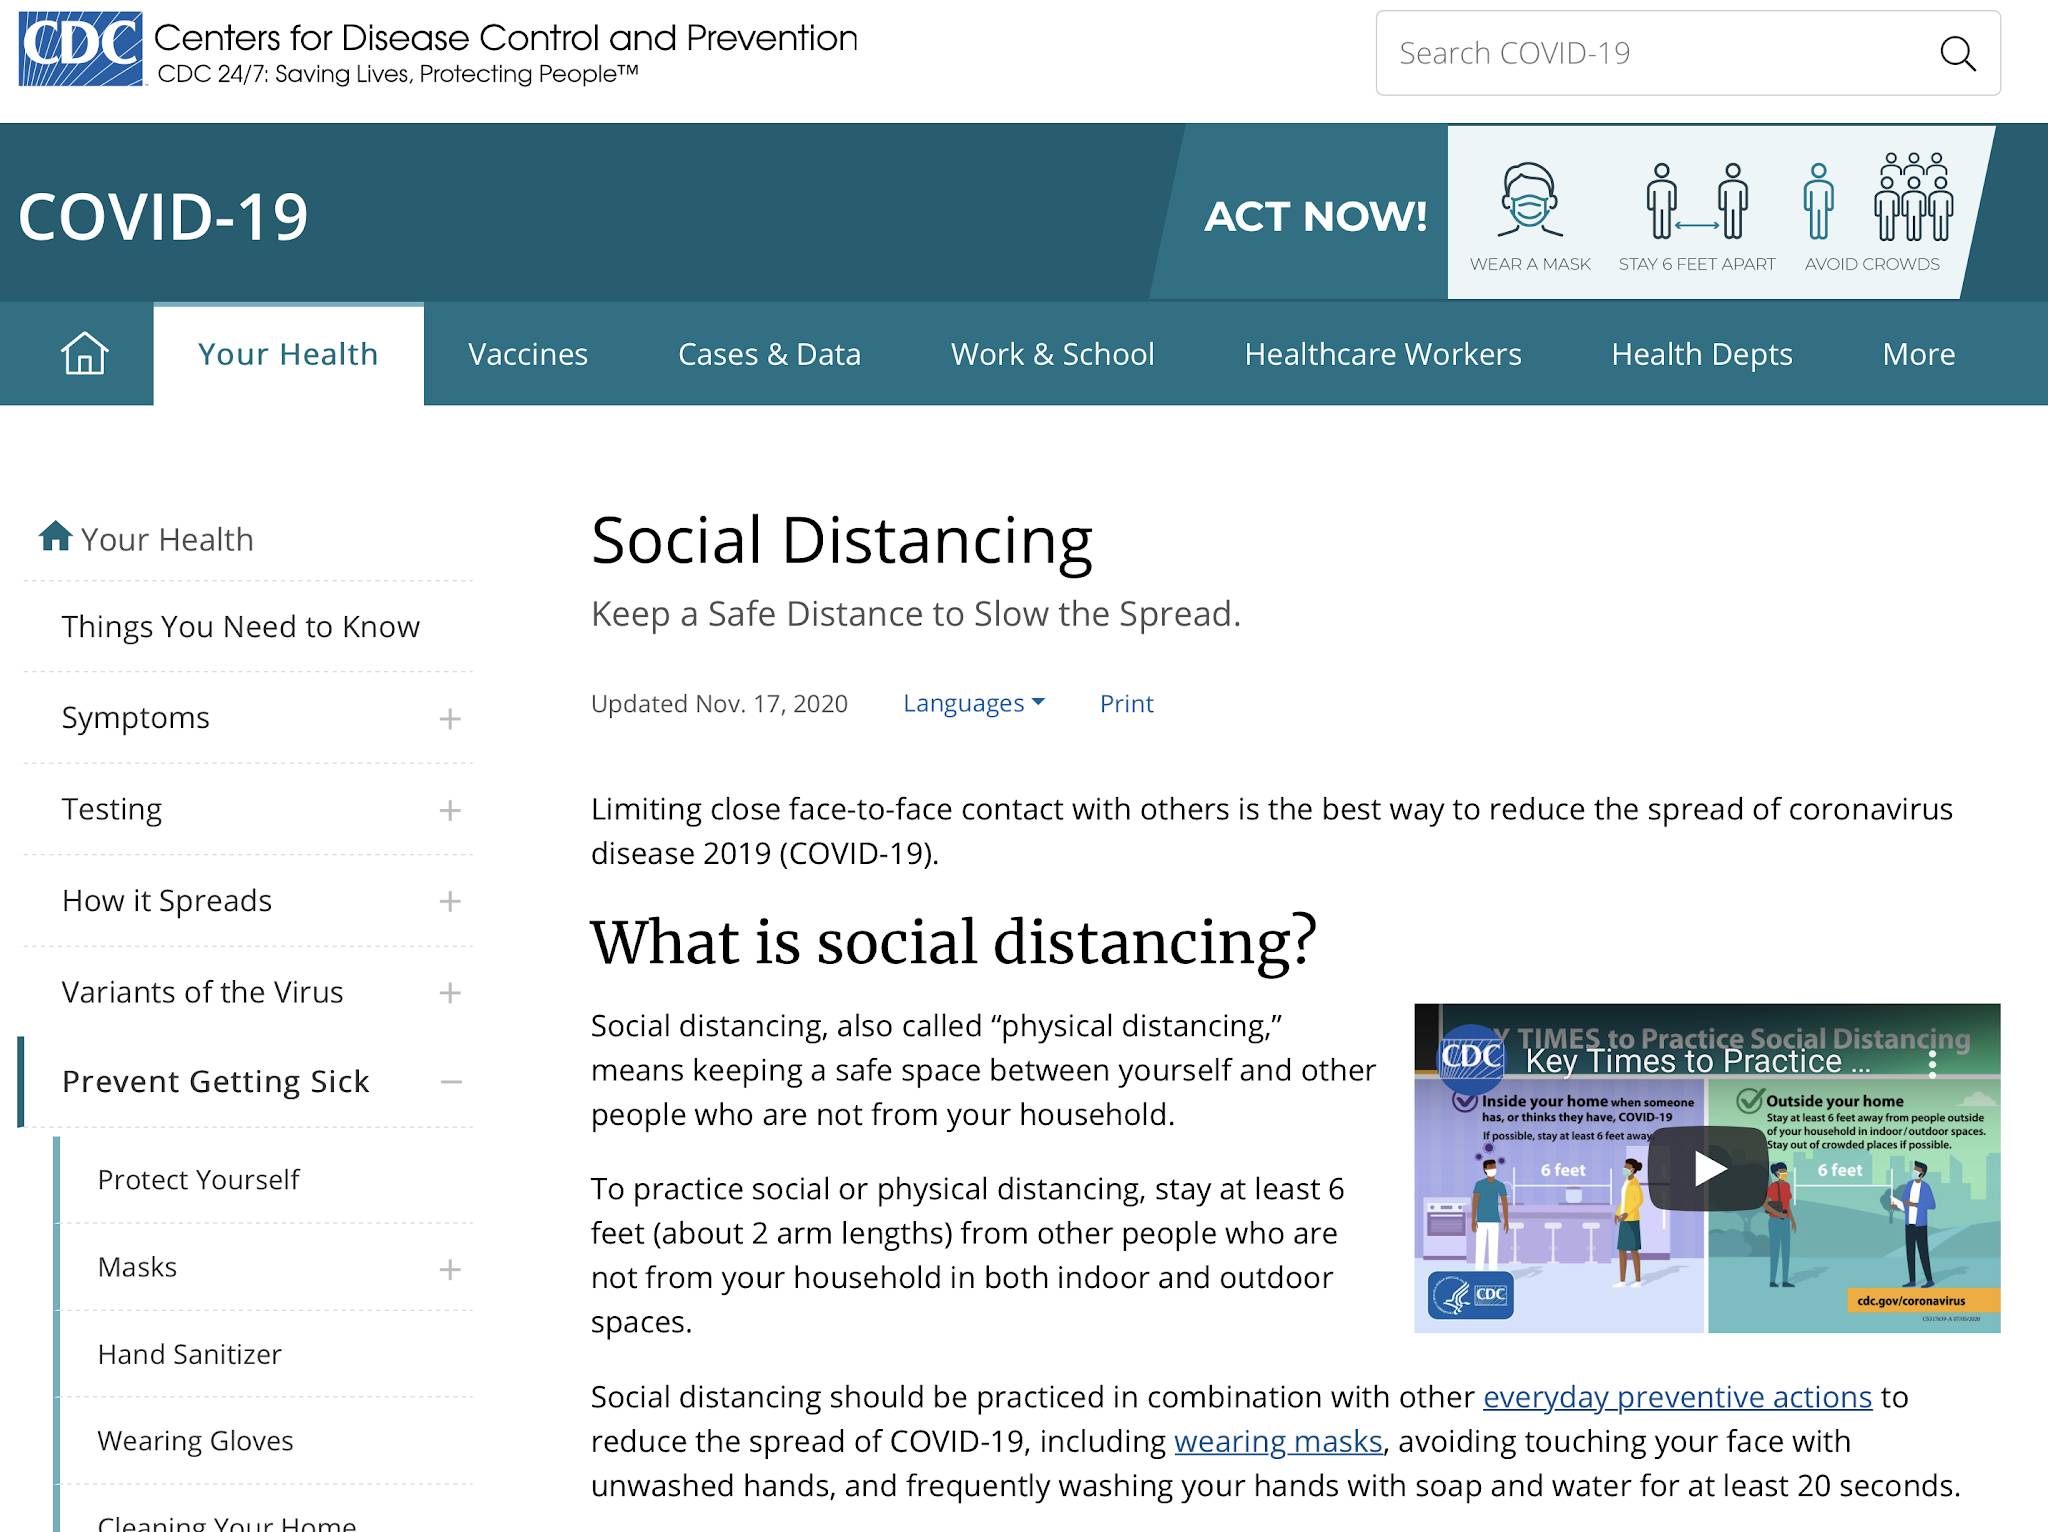The width and height of the screenshot is (2048, 1532).
Task: Open the Masks sidebar link
Action: click(x=137, y=1267)
